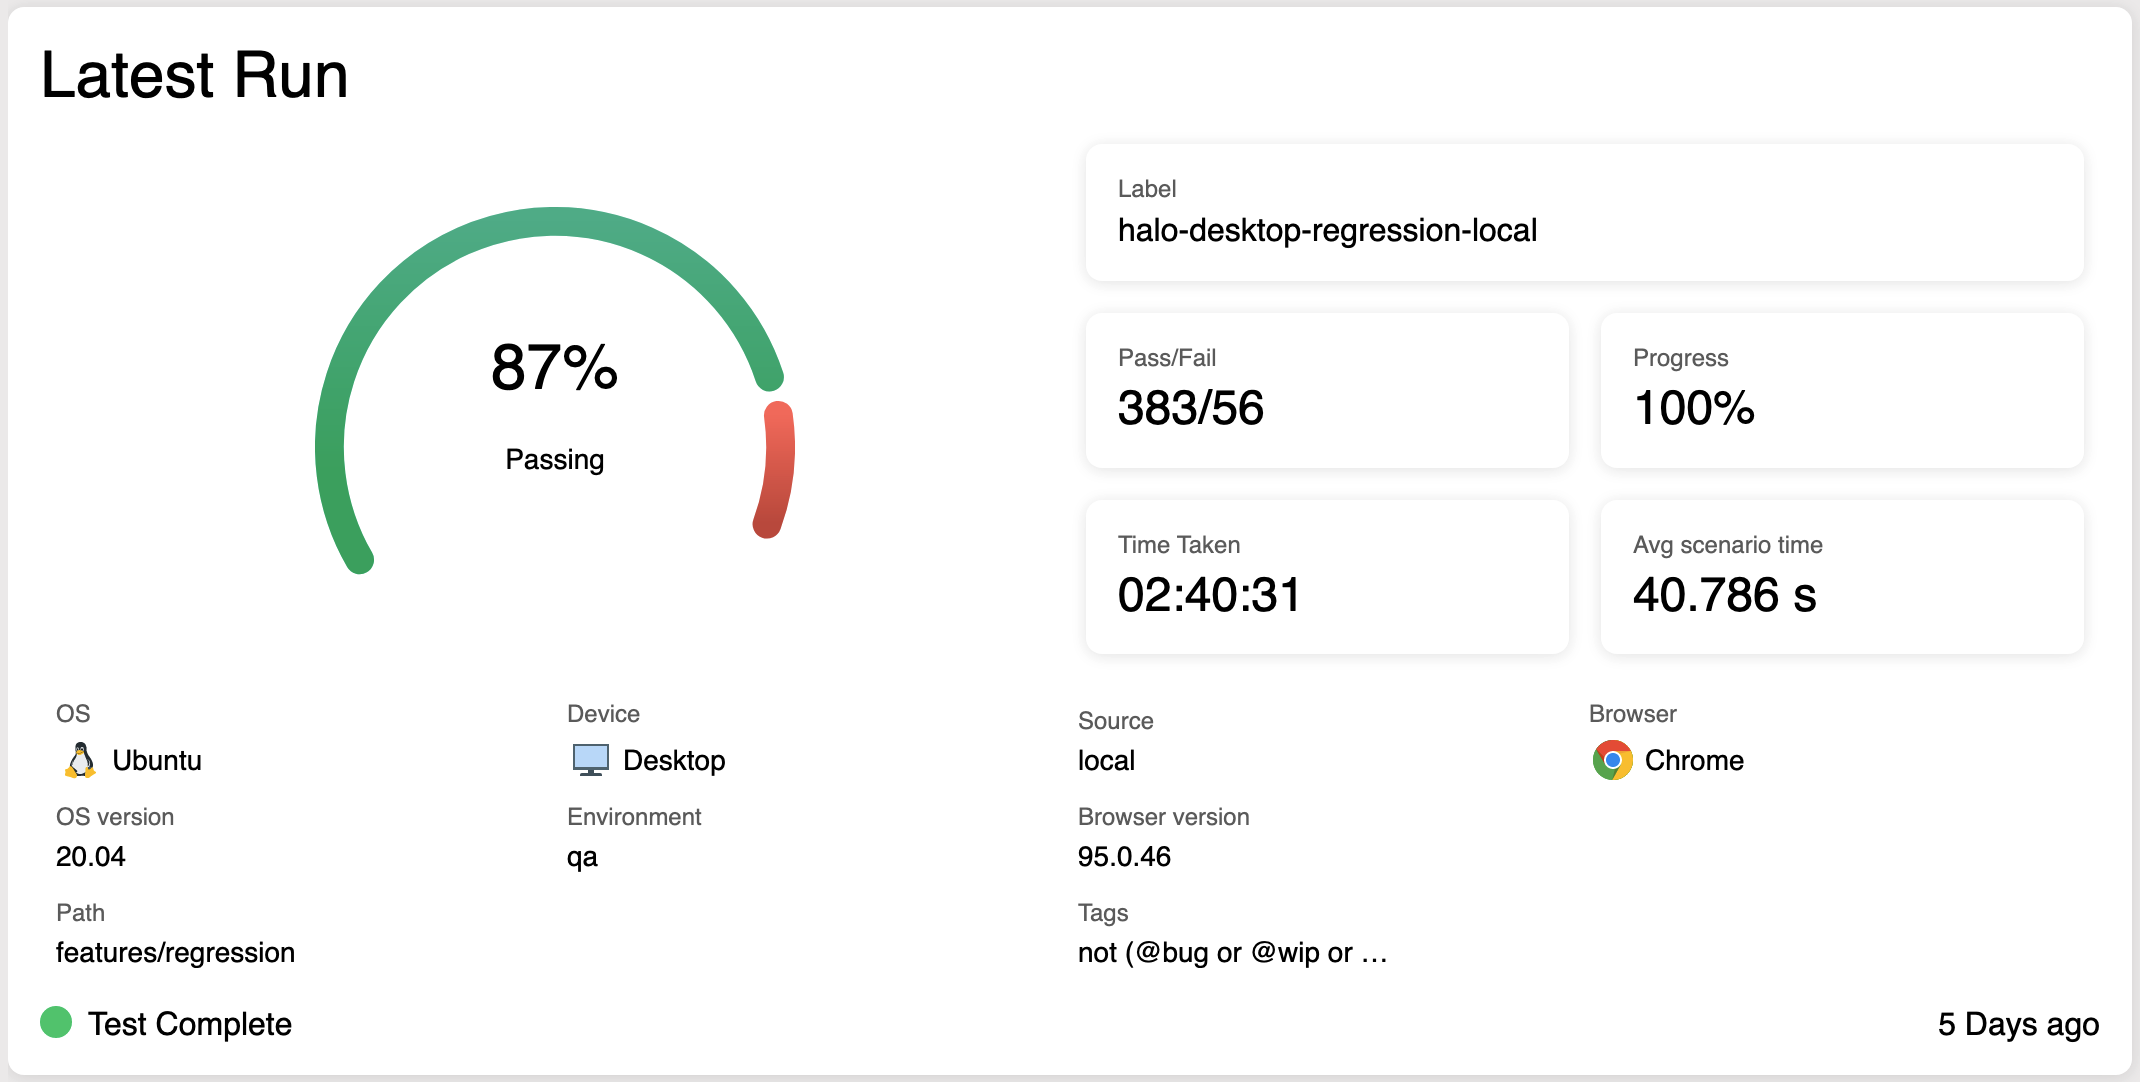The image size is (2140, 1082).
Task: Click the green Test Complete status dot
Action: [x=56, y=1022]
